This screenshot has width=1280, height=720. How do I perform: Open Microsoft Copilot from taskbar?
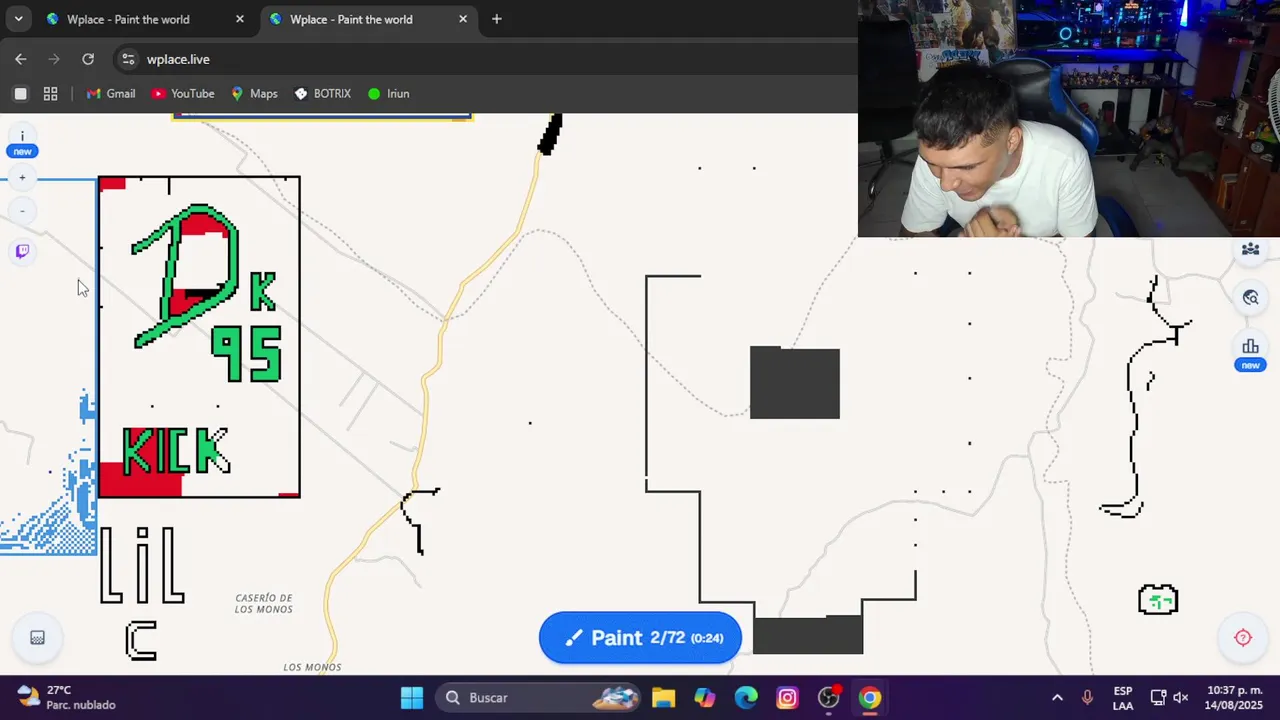click(x=705, y=698)
